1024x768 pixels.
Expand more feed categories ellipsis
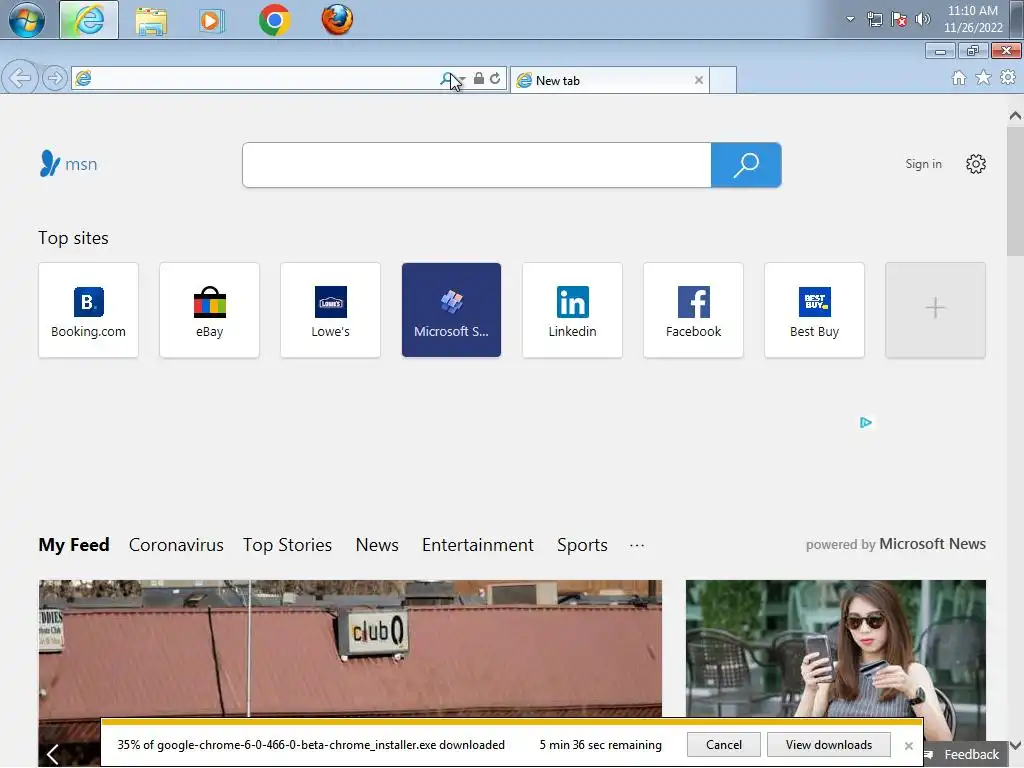637,545
